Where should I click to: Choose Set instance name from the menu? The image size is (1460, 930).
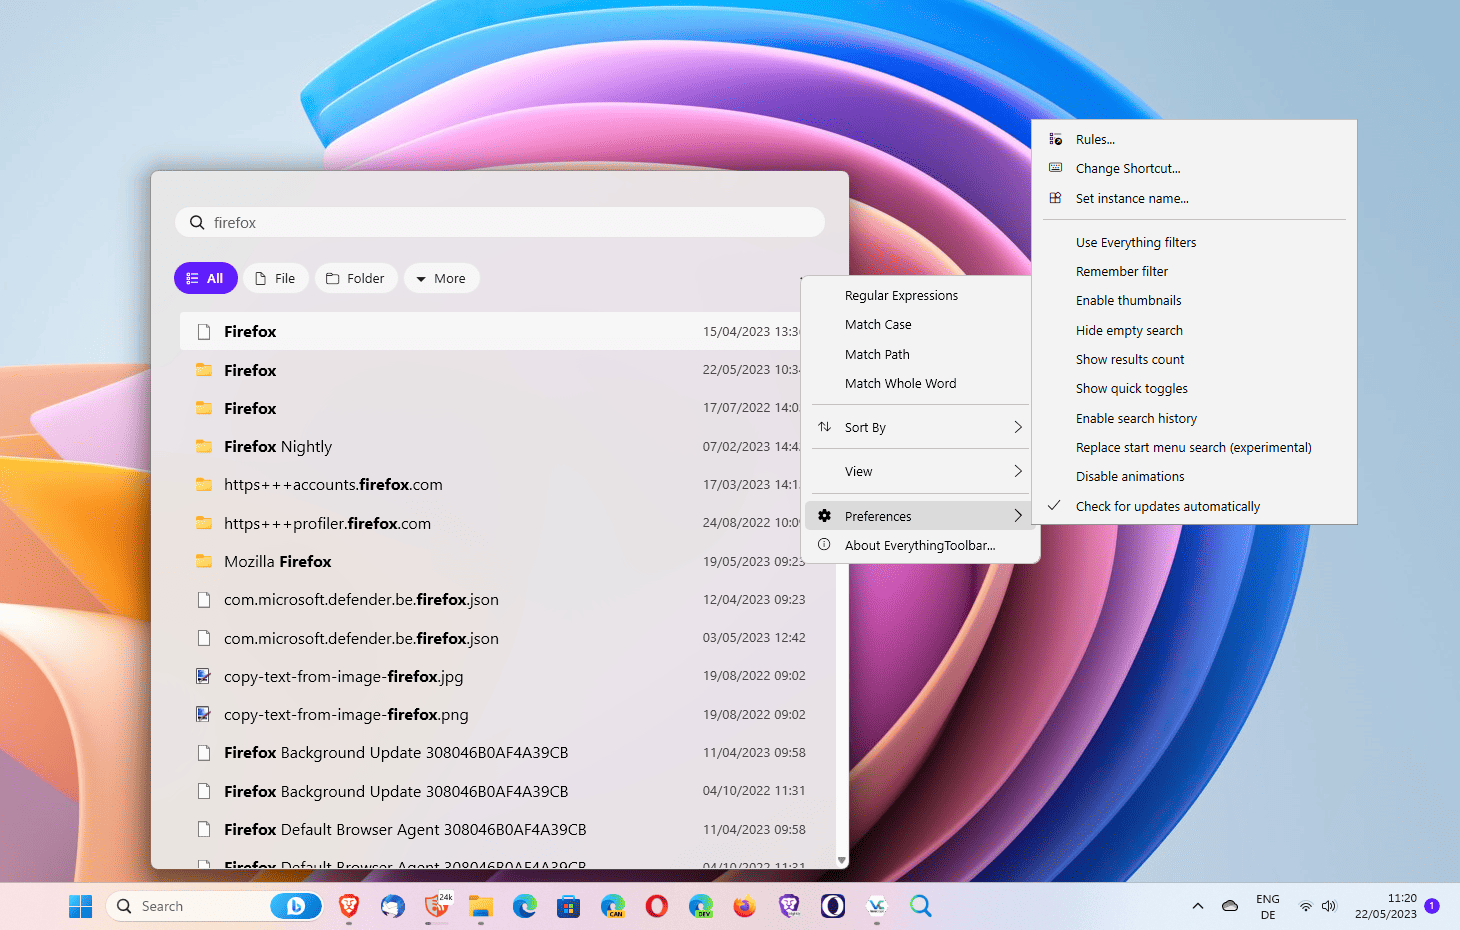coord(1131,198)
